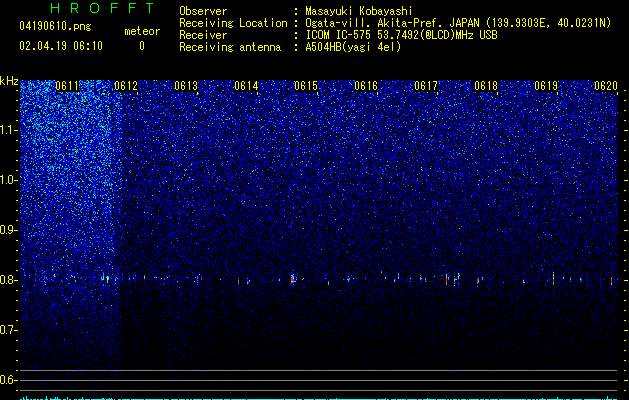Click the meteor count label
The height and width of the screenshot is (400, 629).
[x=142, y=31]
